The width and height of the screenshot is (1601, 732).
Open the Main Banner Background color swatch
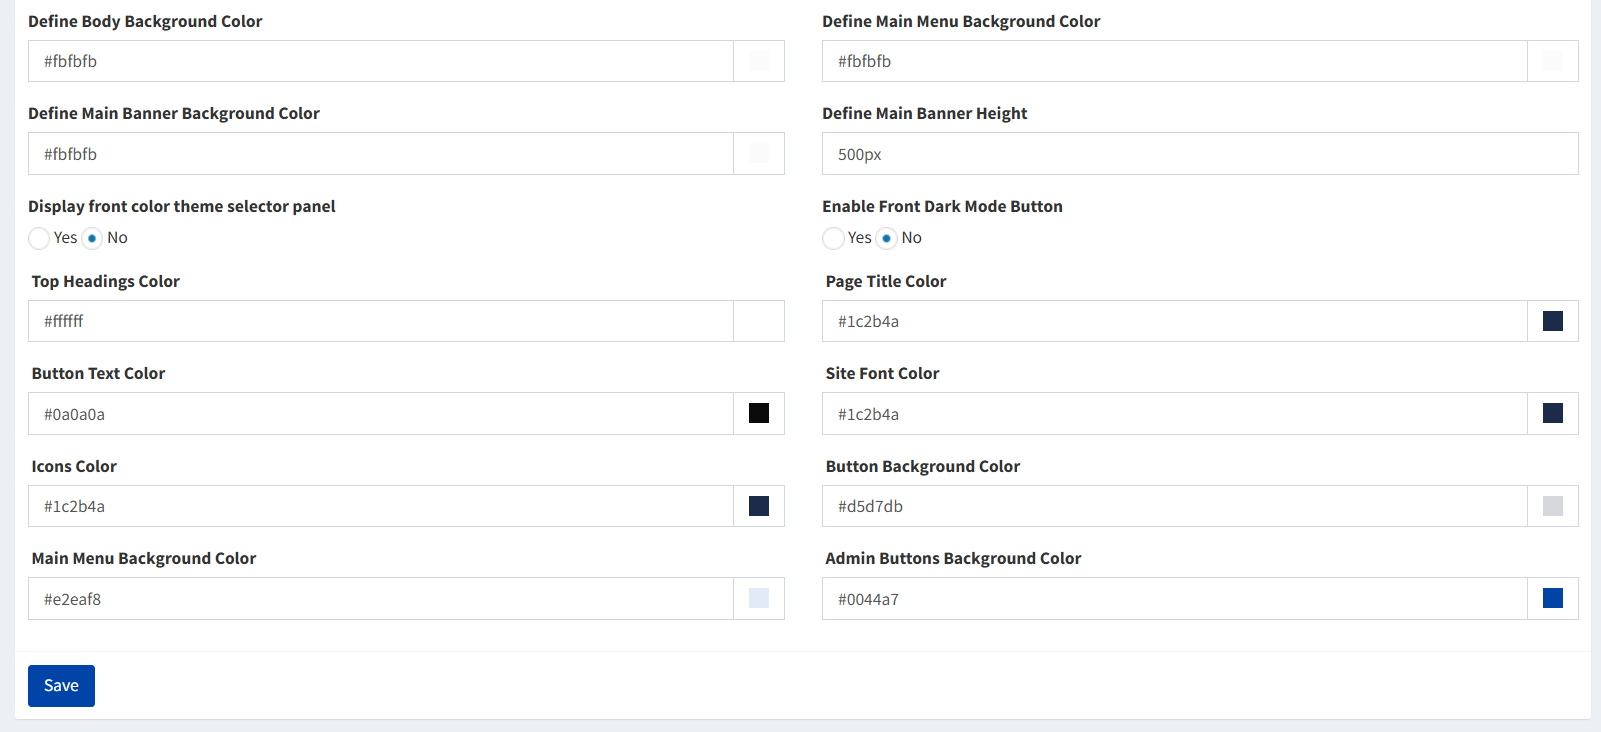(x=758, y=153)
